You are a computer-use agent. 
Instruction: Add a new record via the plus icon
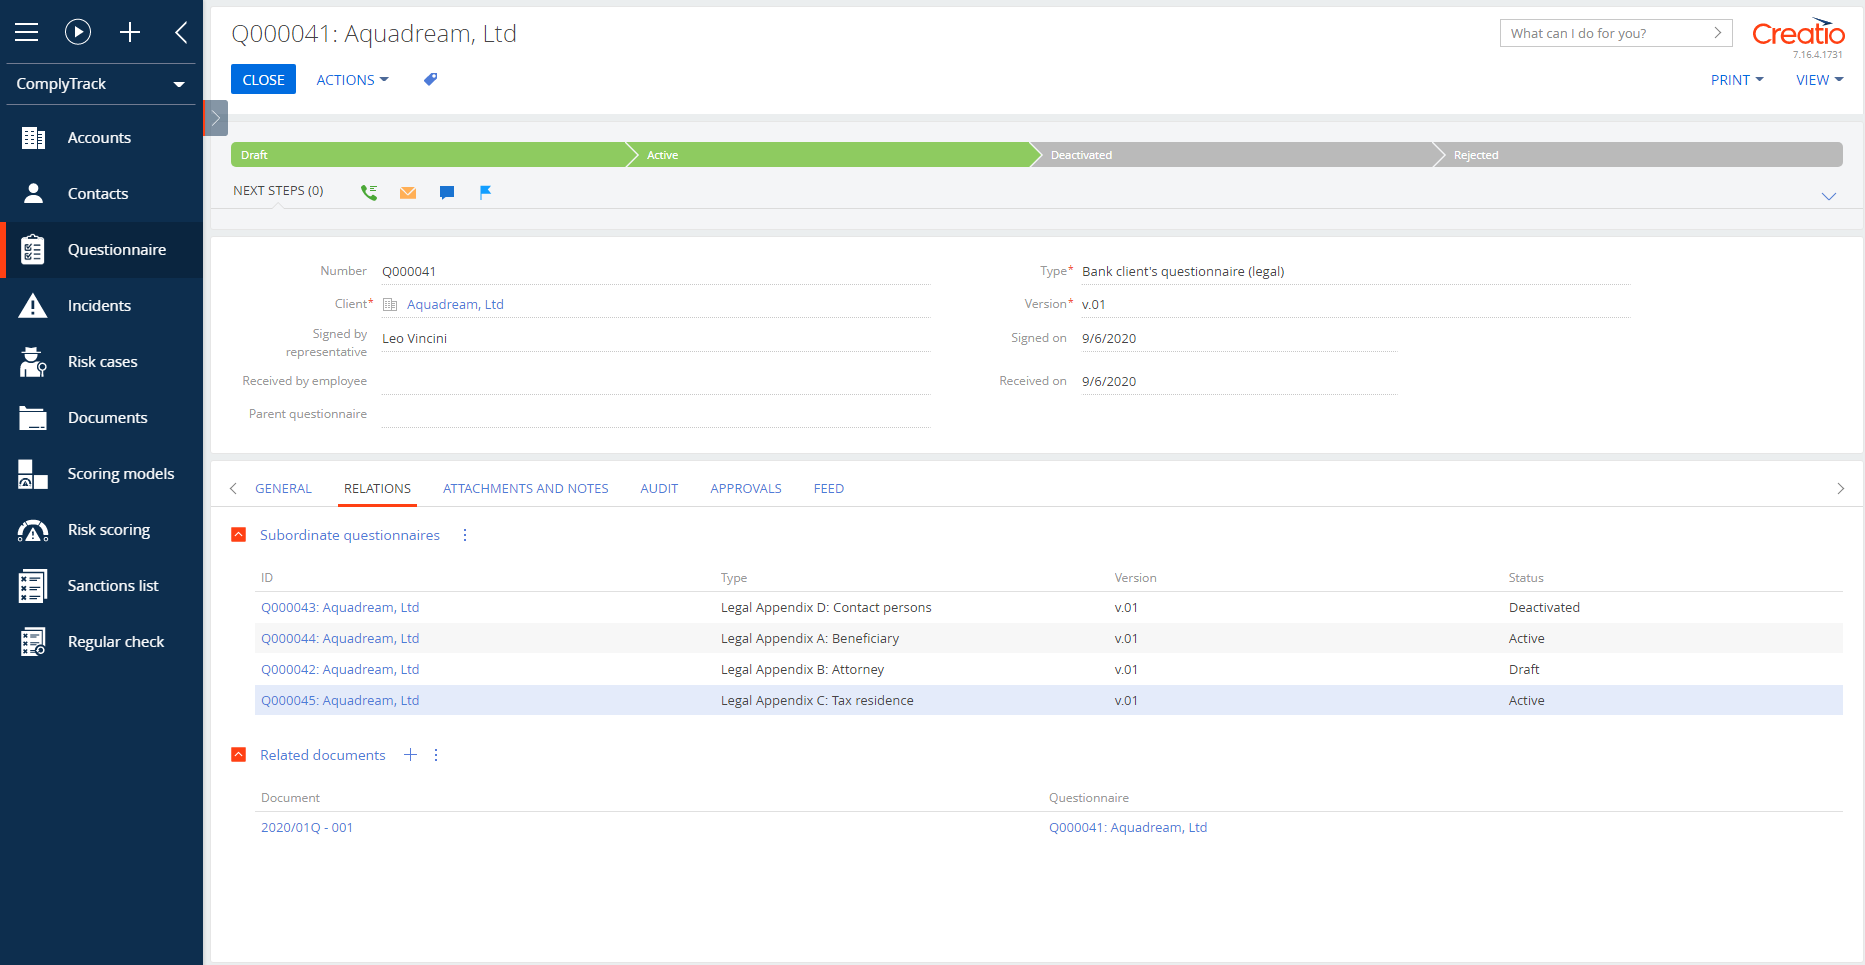point(130,32)
